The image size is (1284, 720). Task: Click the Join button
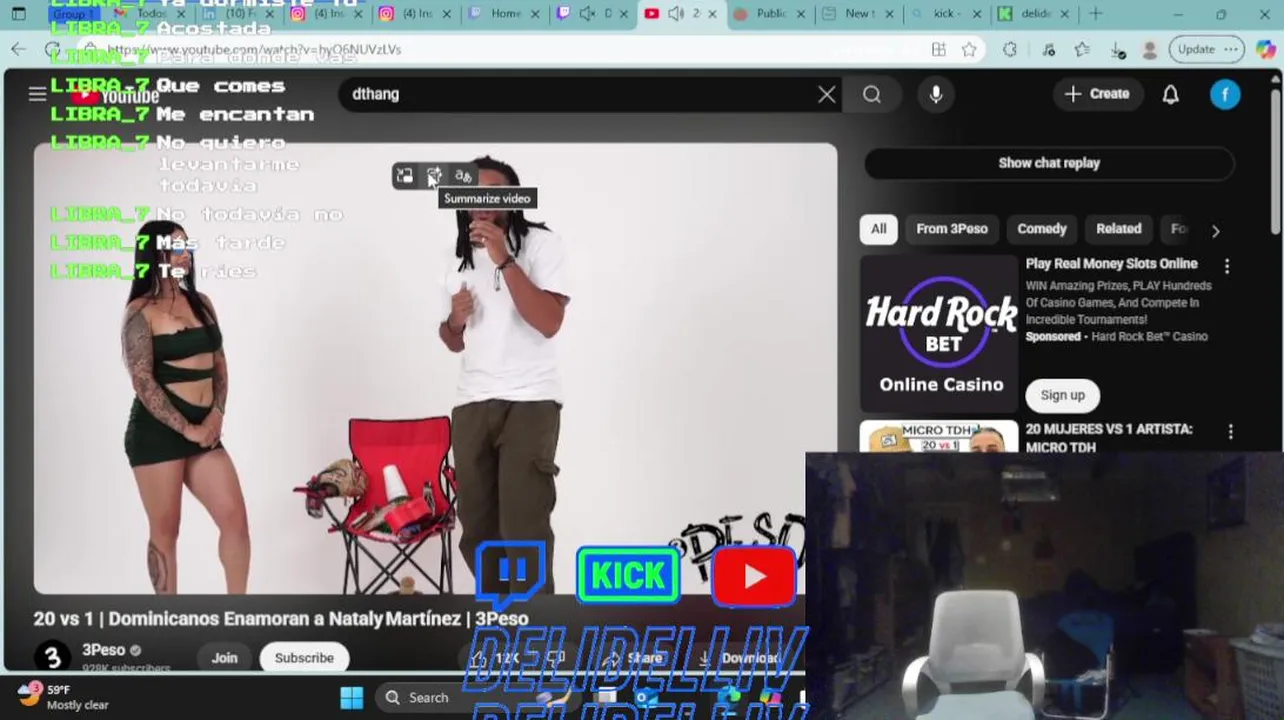click(x=224, y=658)
